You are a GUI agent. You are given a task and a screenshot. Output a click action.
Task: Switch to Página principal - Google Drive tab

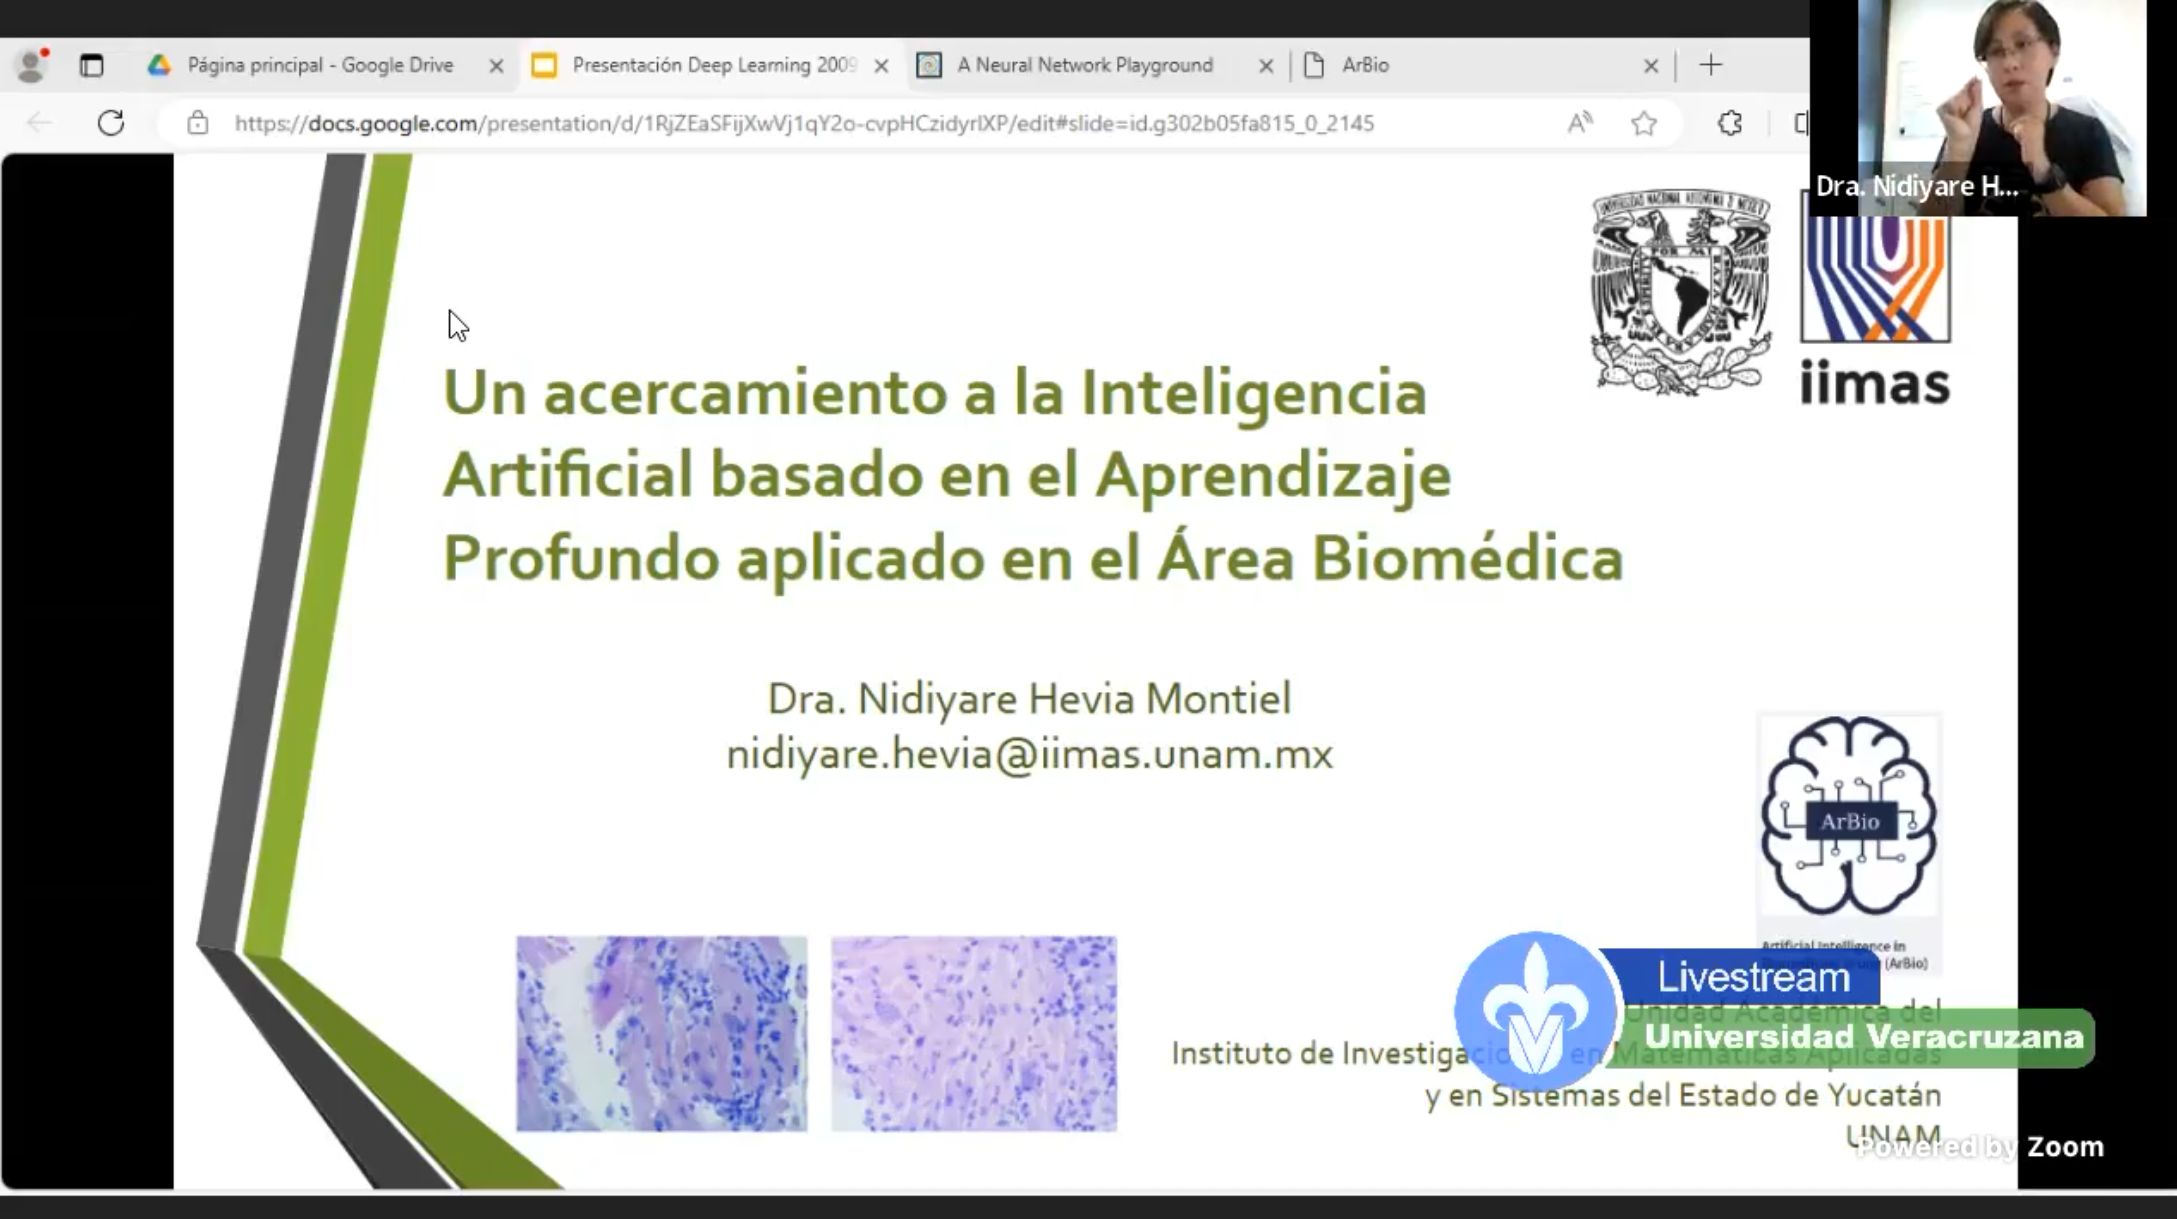(x=320, y=65)
